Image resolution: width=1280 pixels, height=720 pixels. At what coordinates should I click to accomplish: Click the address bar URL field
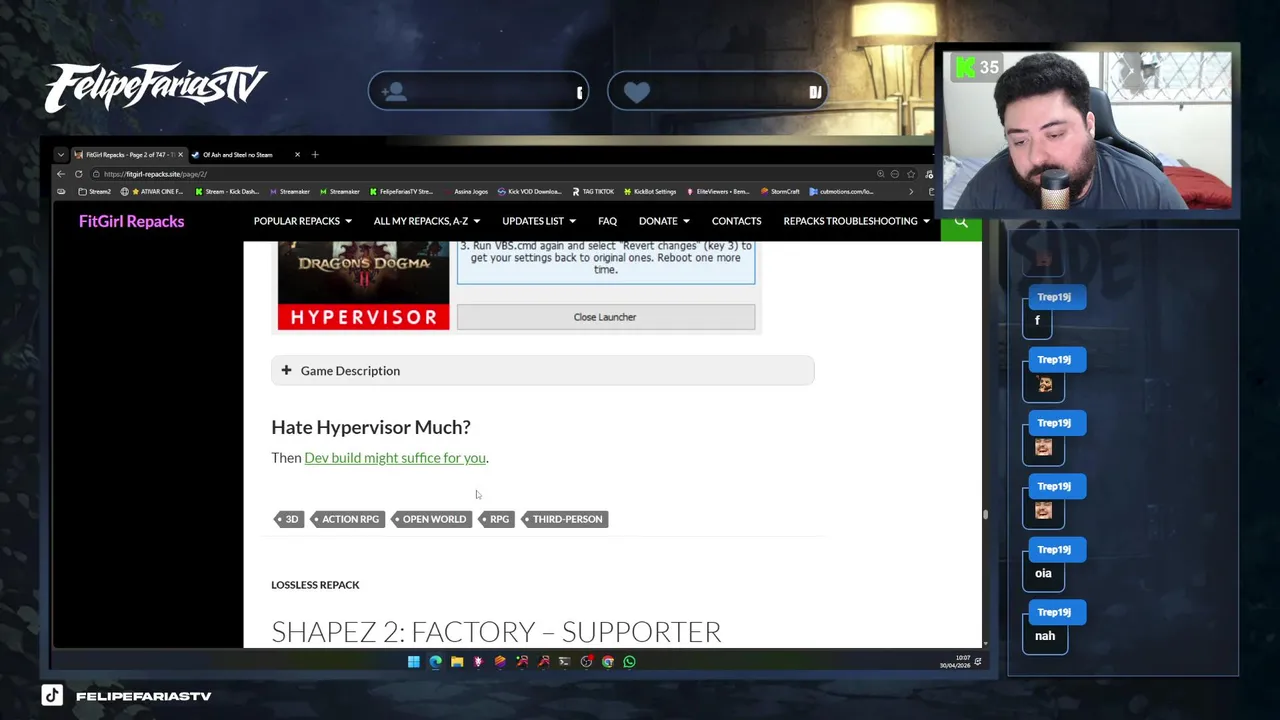(x=480, y=174)
